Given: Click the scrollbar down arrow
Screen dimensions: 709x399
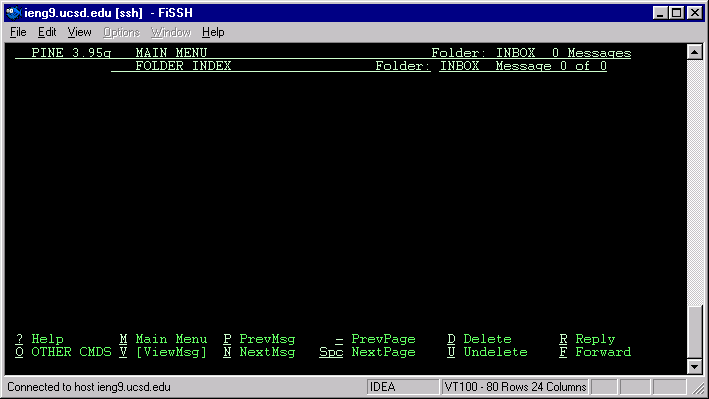Looking at the screenshot, I should pyautogui.click(x=695, y=366).
